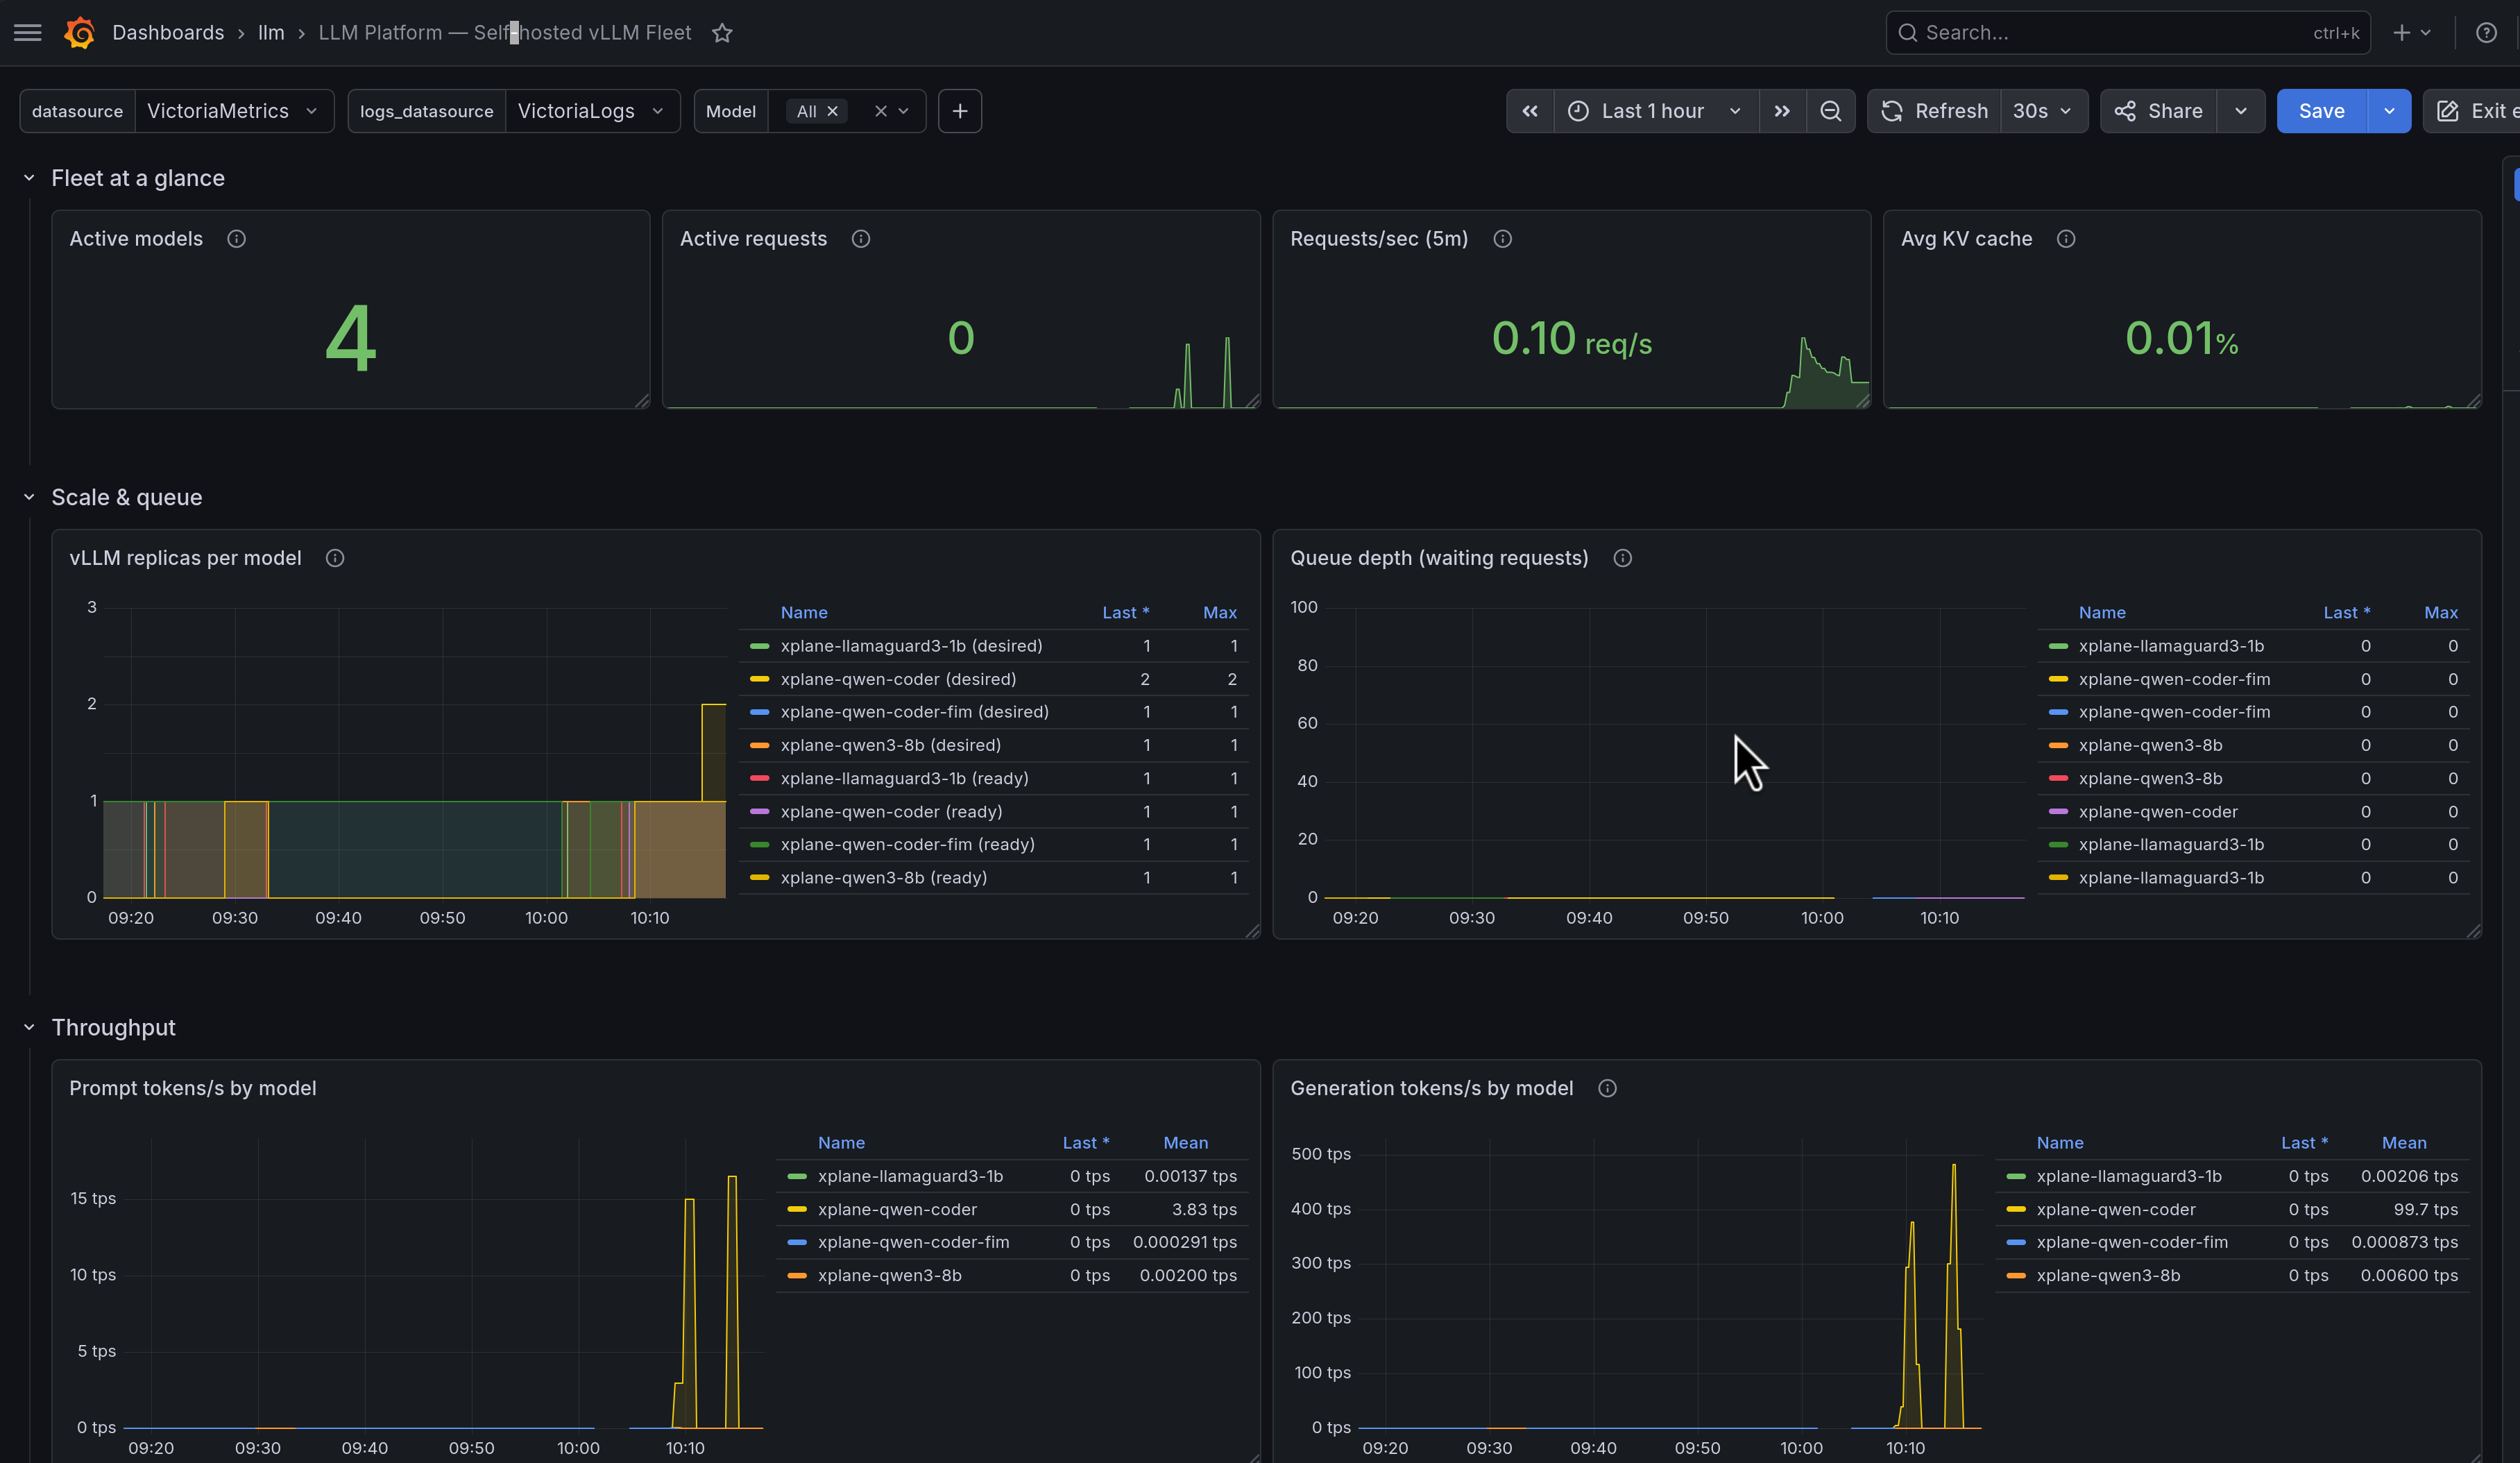Click the 0.10 req/s stat value
The height and width of the screenshot is (1463, 2520).
[x=1571, y=339]
